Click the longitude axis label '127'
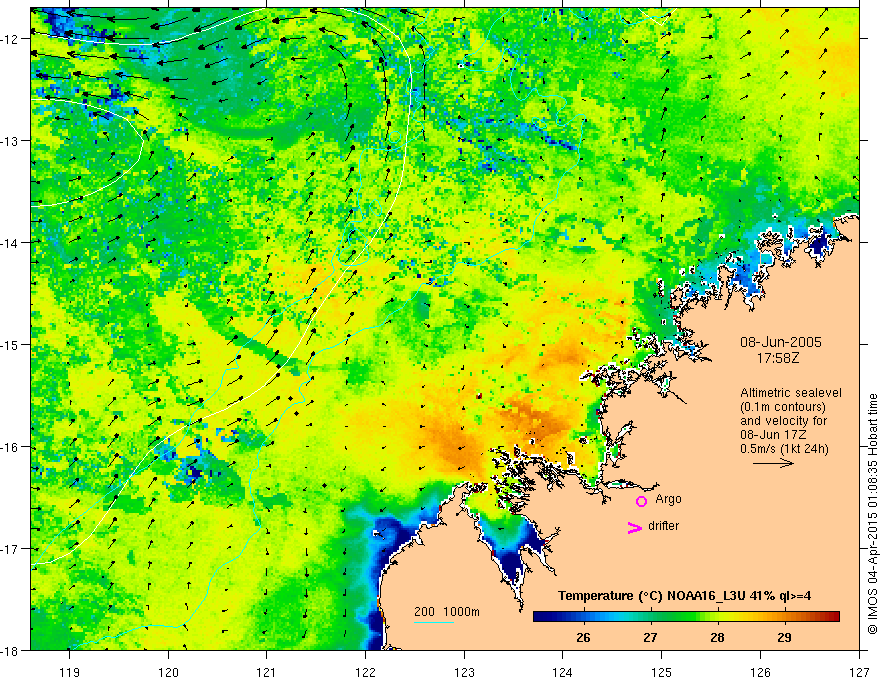Viewport: 880px width, 680px height. point(859,672)
